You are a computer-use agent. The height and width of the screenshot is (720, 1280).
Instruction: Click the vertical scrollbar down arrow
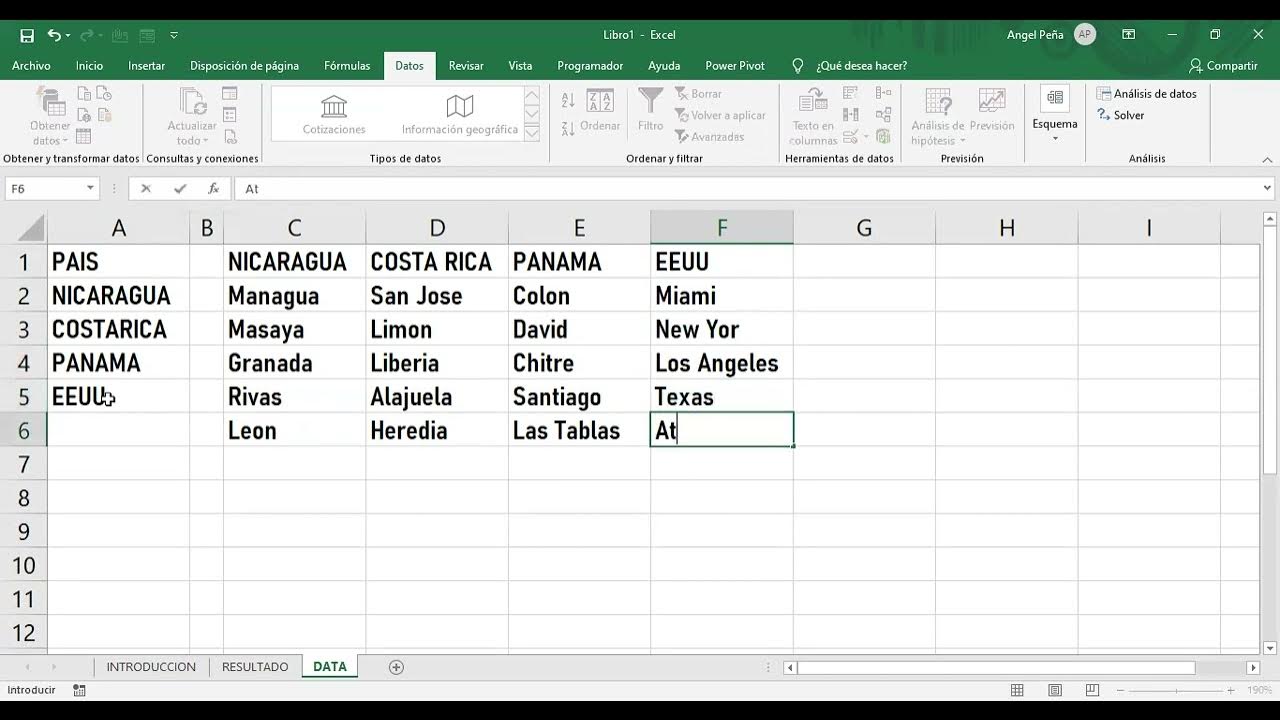1268,647
